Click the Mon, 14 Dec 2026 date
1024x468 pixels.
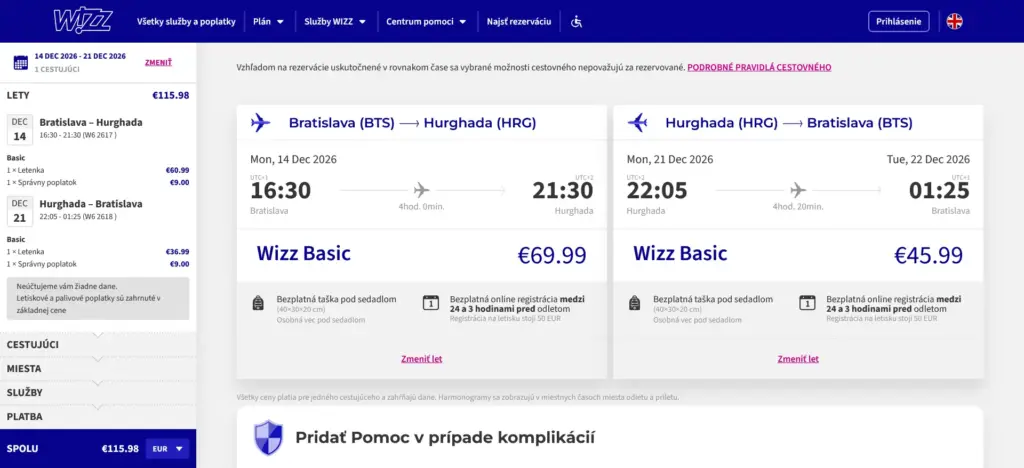point(293,159)
